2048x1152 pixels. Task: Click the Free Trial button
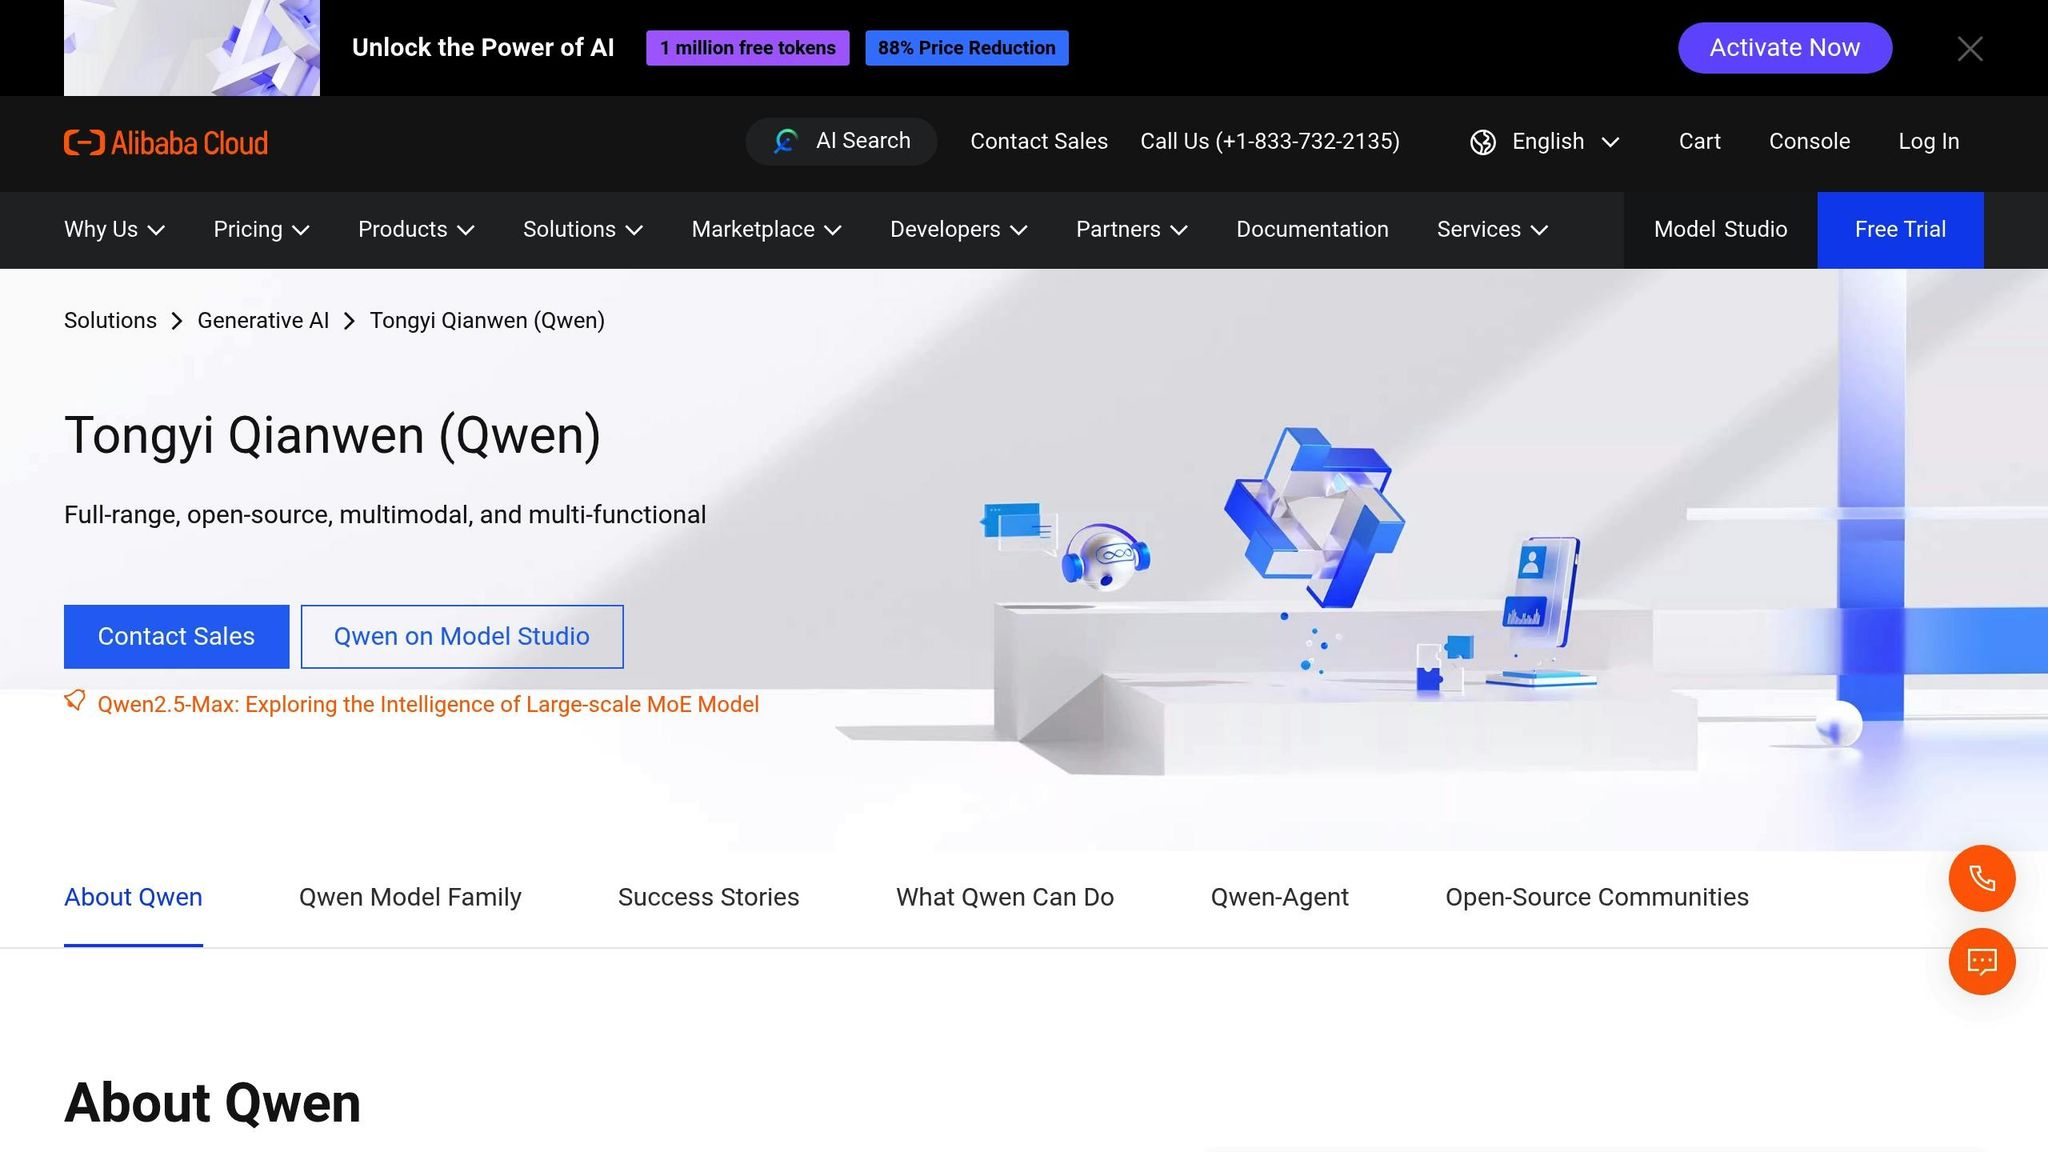1900,230
